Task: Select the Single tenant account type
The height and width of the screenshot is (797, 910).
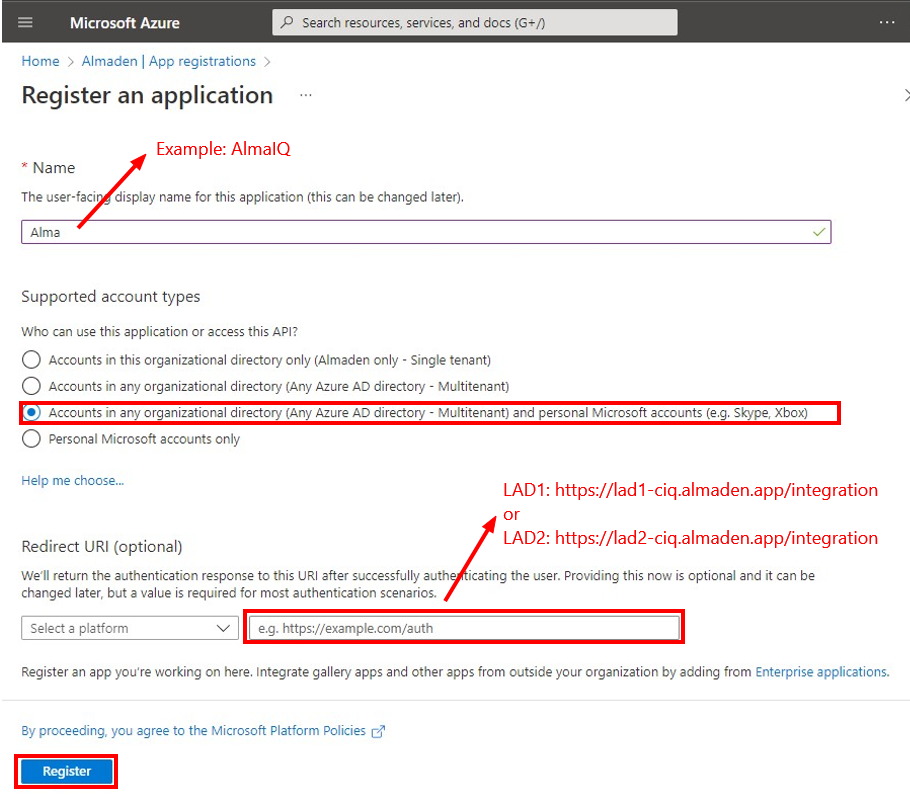Action: tap(31, 359)
